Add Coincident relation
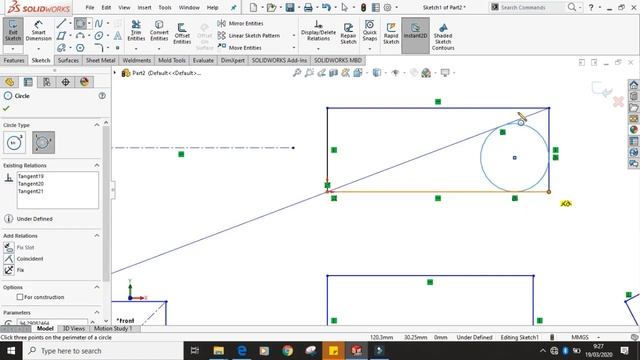This screenshot has height=360, width=640. (24, 259)
